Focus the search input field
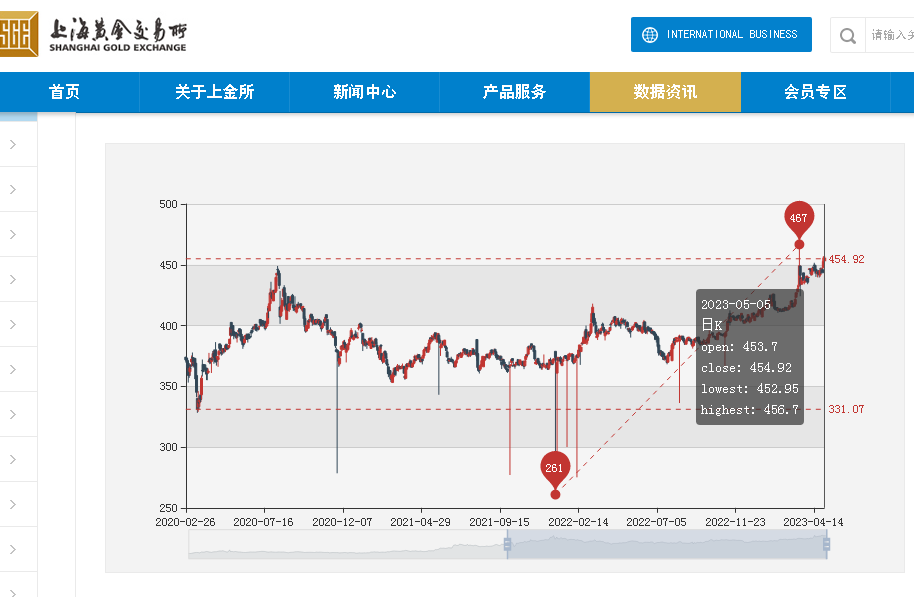 (x=891, y=35)
